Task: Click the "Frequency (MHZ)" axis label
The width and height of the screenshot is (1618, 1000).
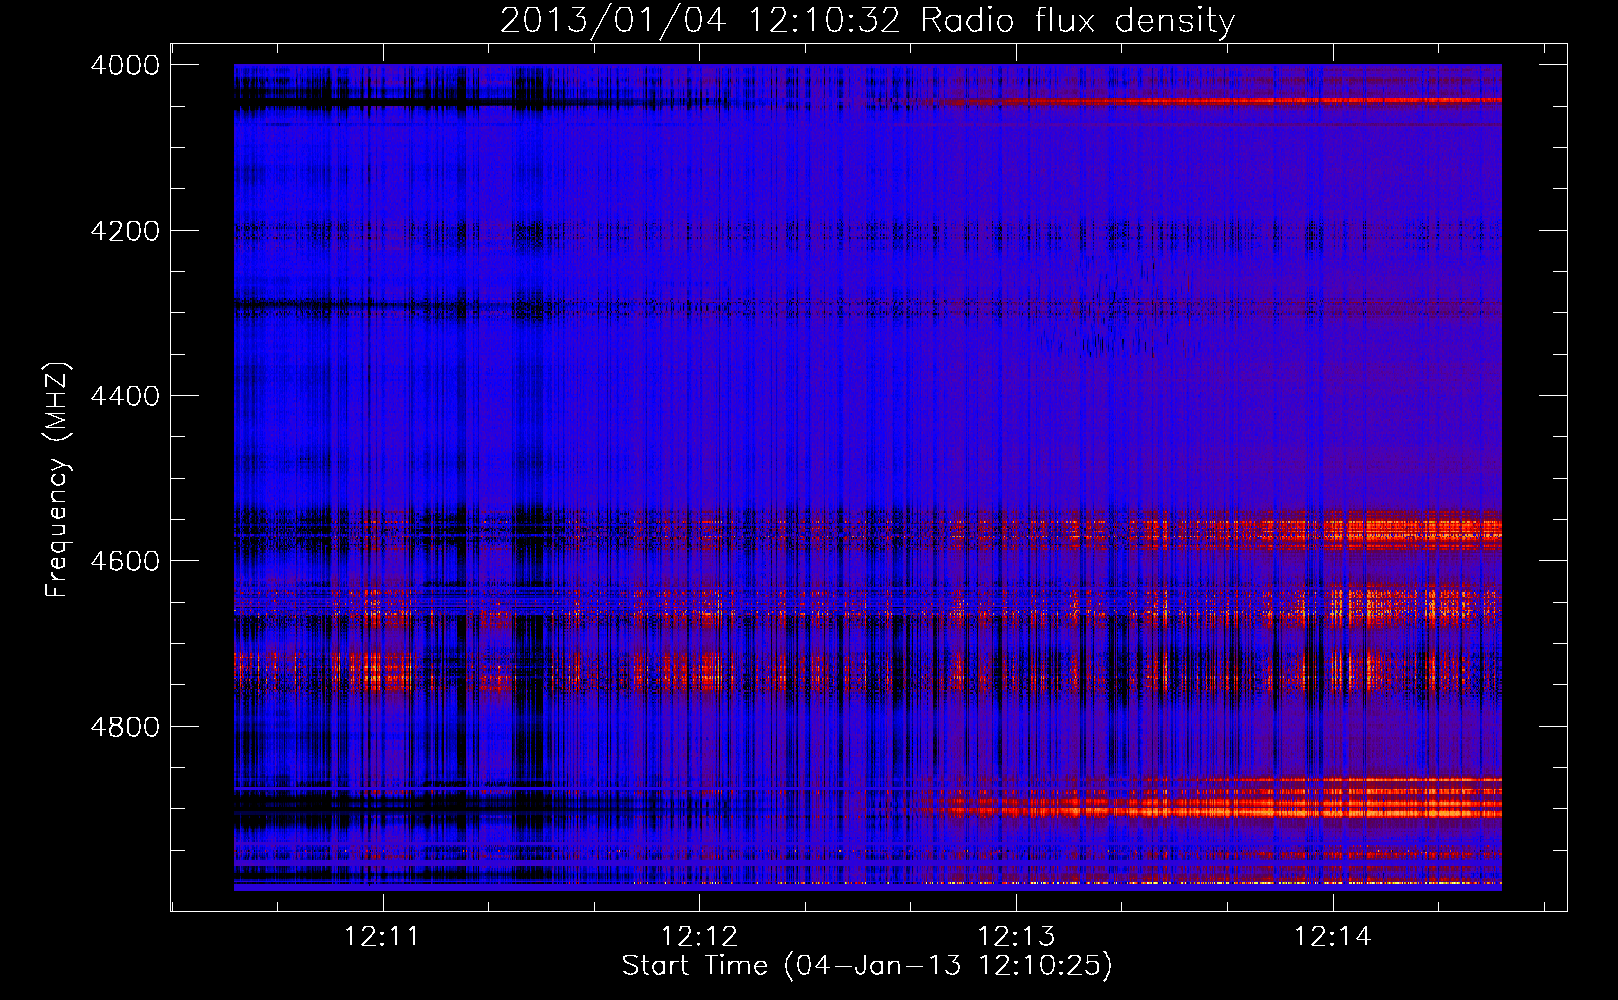Action: pyautogui.click(x=57, y=480)
